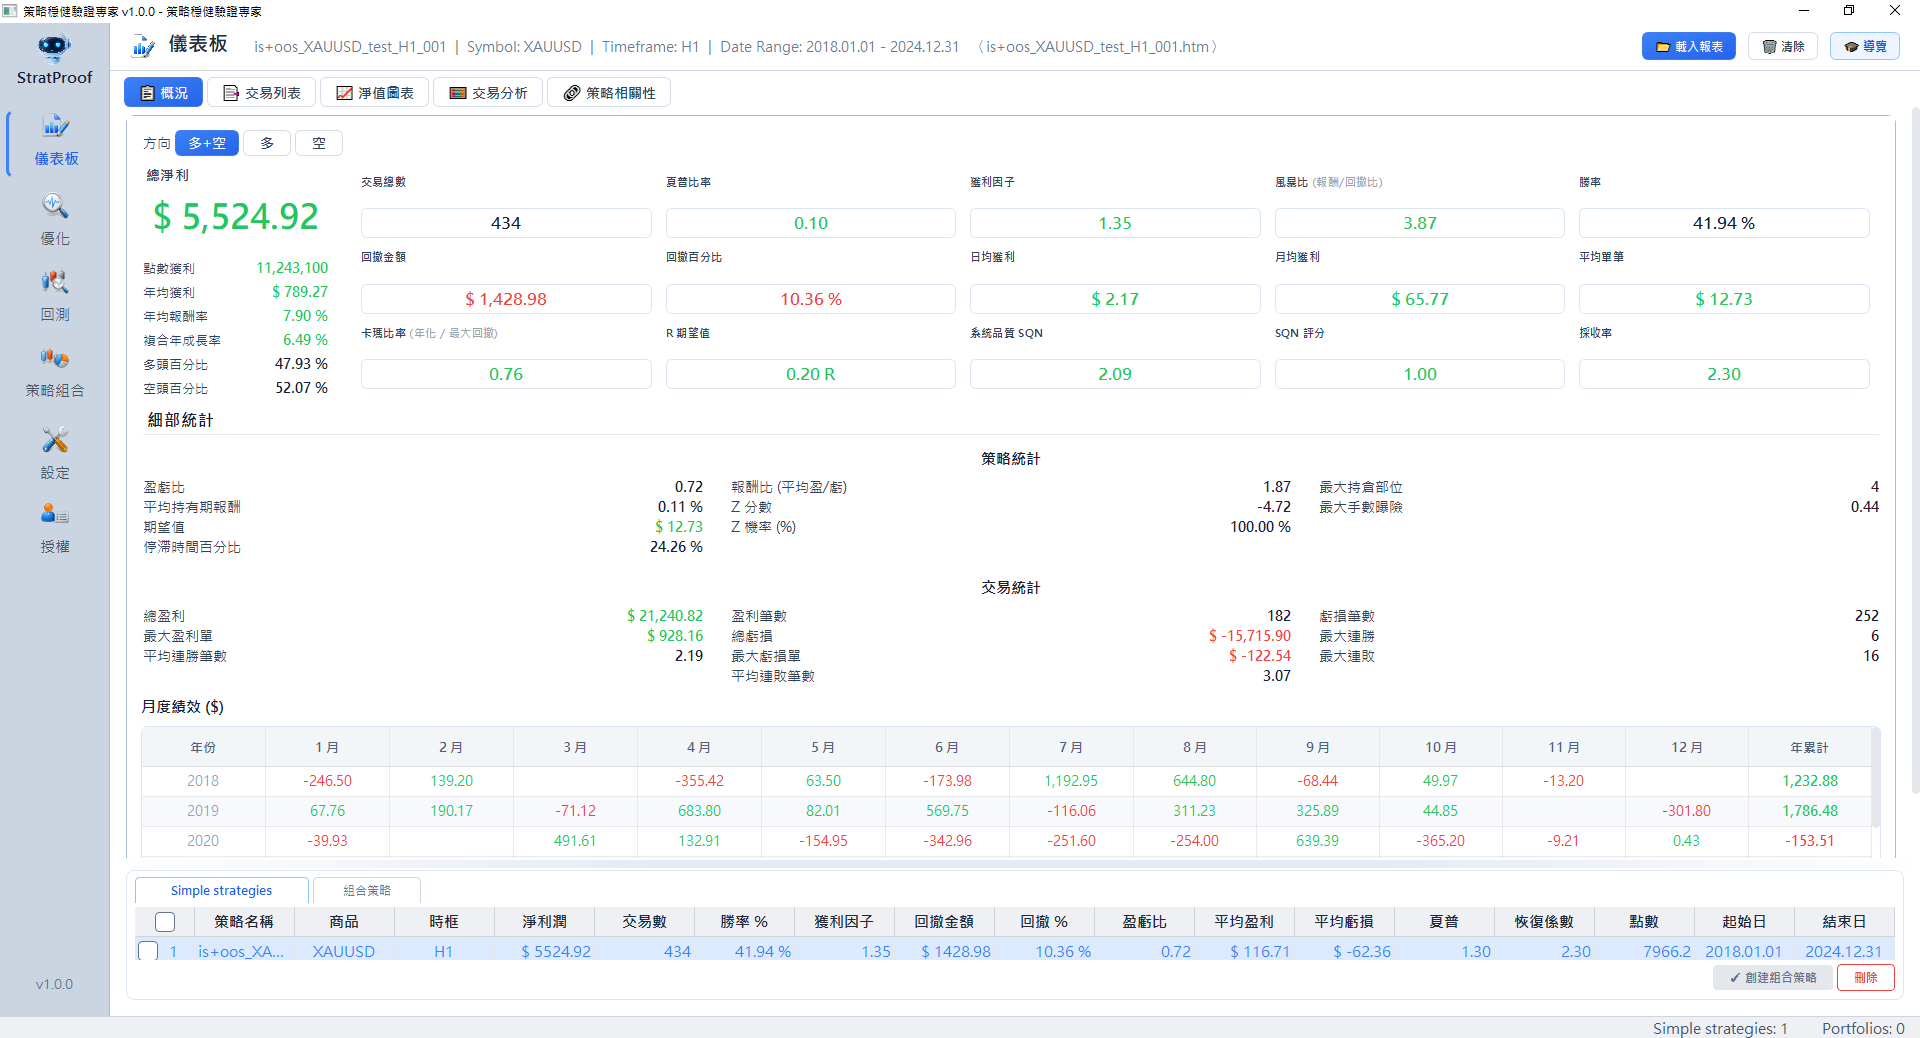The height and width of the screenshot is (1038, 1920).
Task: Click the 起始日 column header
Action: click(x=1743, y=922)
